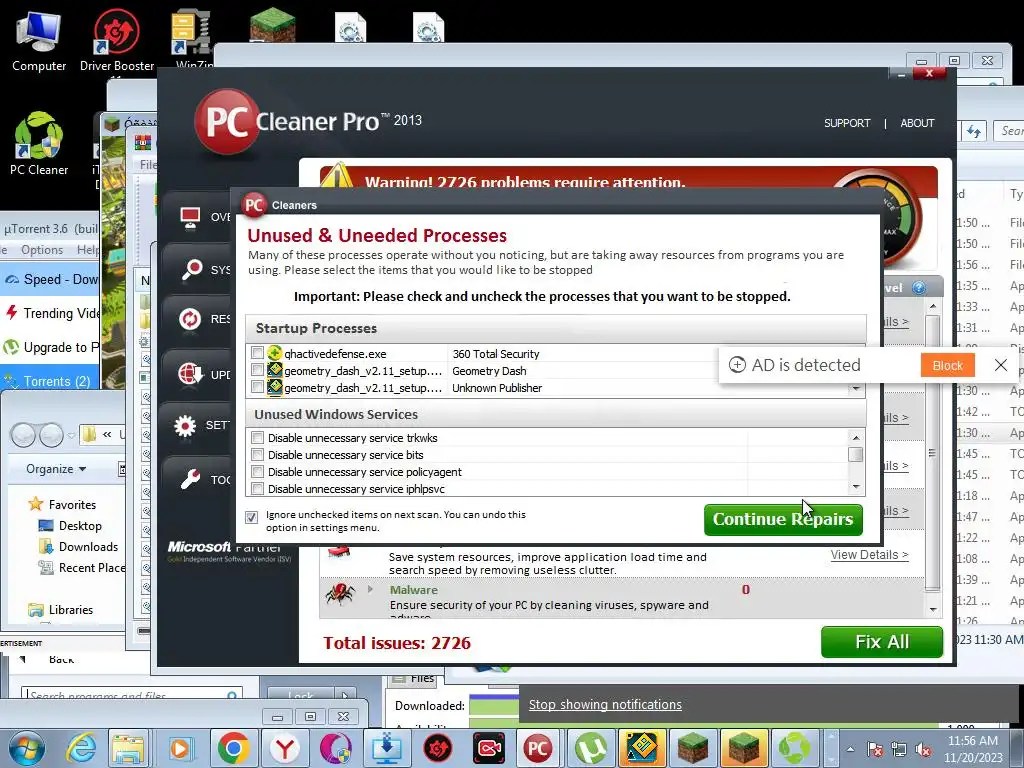Click the volume tray icon
Screen dimensions: 1024x768
coord(923,750)
